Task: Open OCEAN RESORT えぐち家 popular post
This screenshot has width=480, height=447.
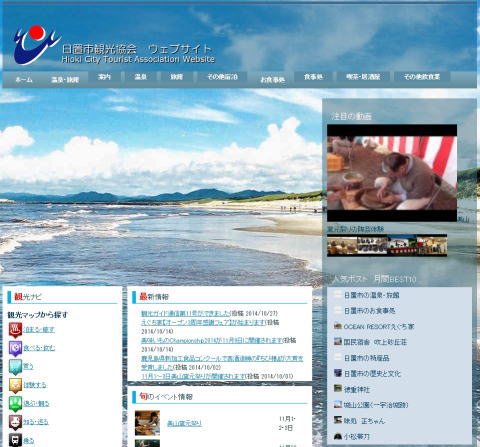Action: (x=379, y=327)
